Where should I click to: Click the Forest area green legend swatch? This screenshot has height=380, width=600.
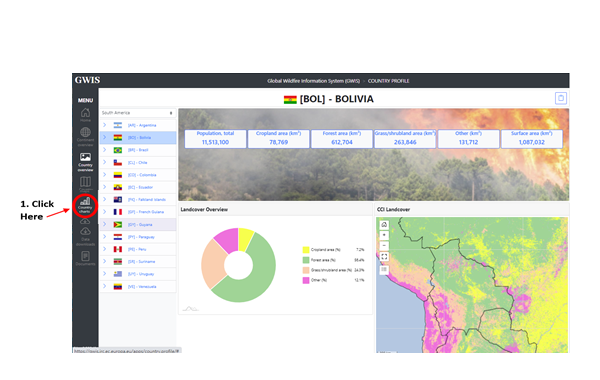pos(306,260)
